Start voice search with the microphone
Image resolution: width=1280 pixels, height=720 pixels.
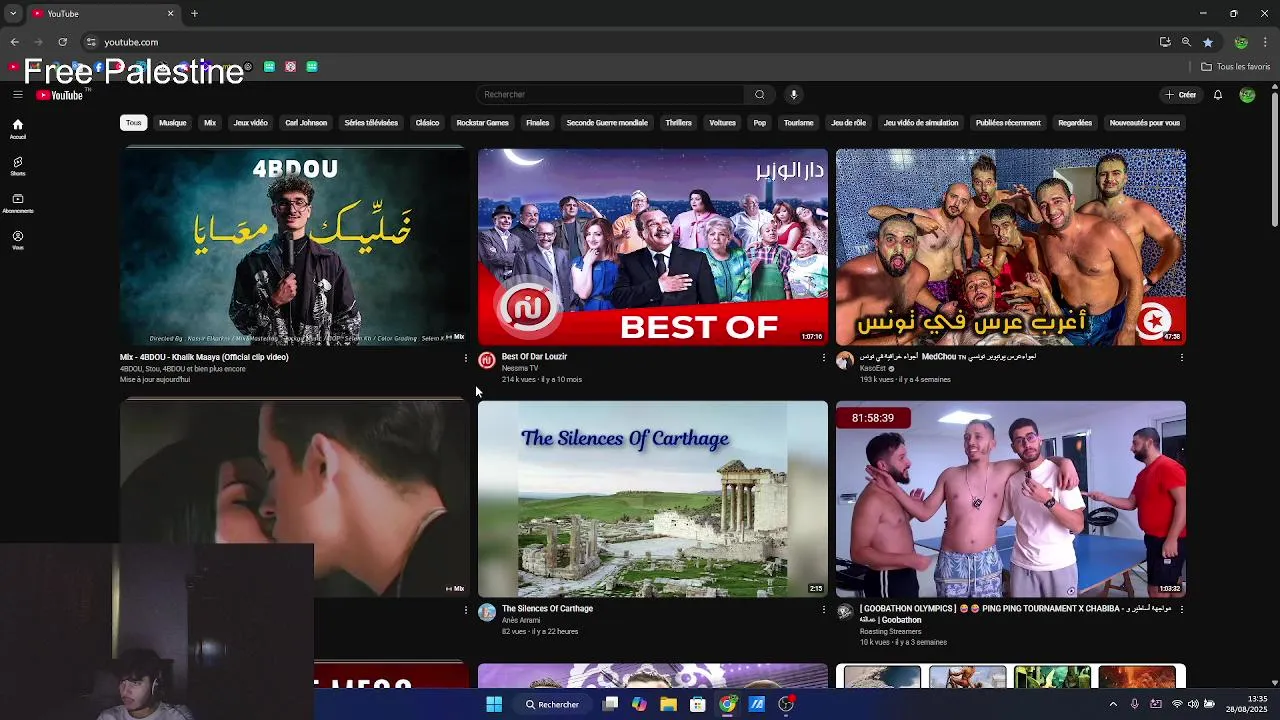793,94
